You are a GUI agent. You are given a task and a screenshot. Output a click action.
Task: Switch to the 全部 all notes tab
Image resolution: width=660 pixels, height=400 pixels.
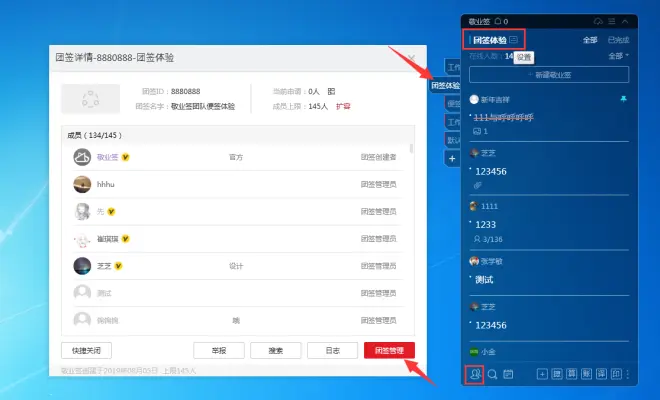click(590, 40)
